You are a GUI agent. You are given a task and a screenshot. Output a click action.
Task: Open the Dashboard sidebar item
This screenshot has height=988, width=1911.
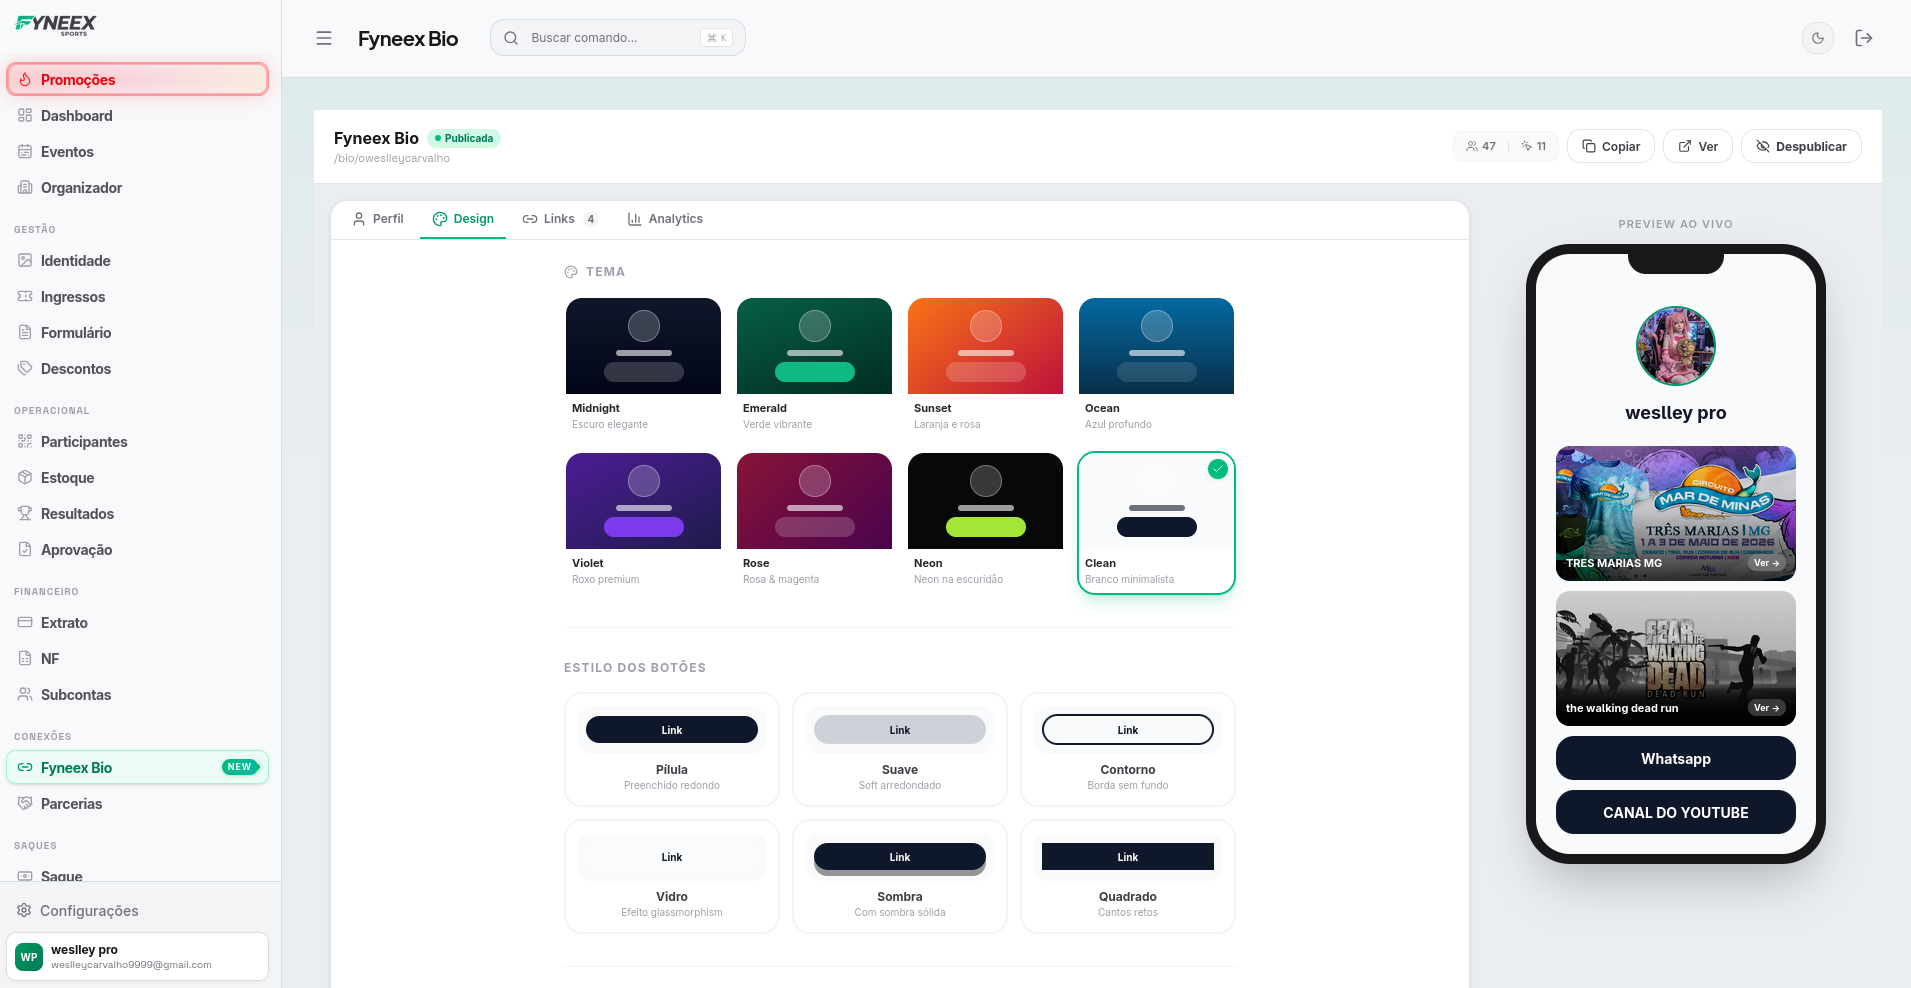tap(76, 116)
